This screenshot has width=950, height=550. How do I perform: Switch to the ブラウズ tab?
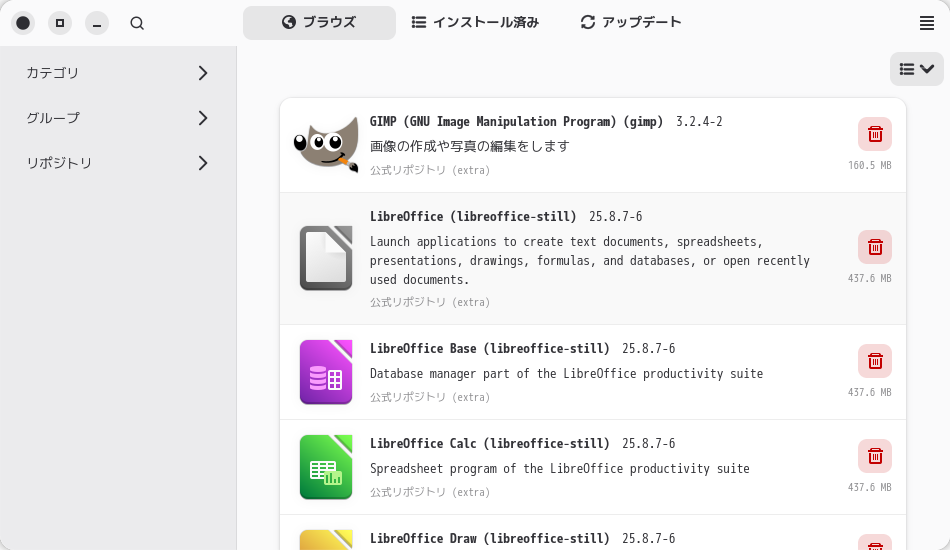pyautogui.click(x=319, y=22)
